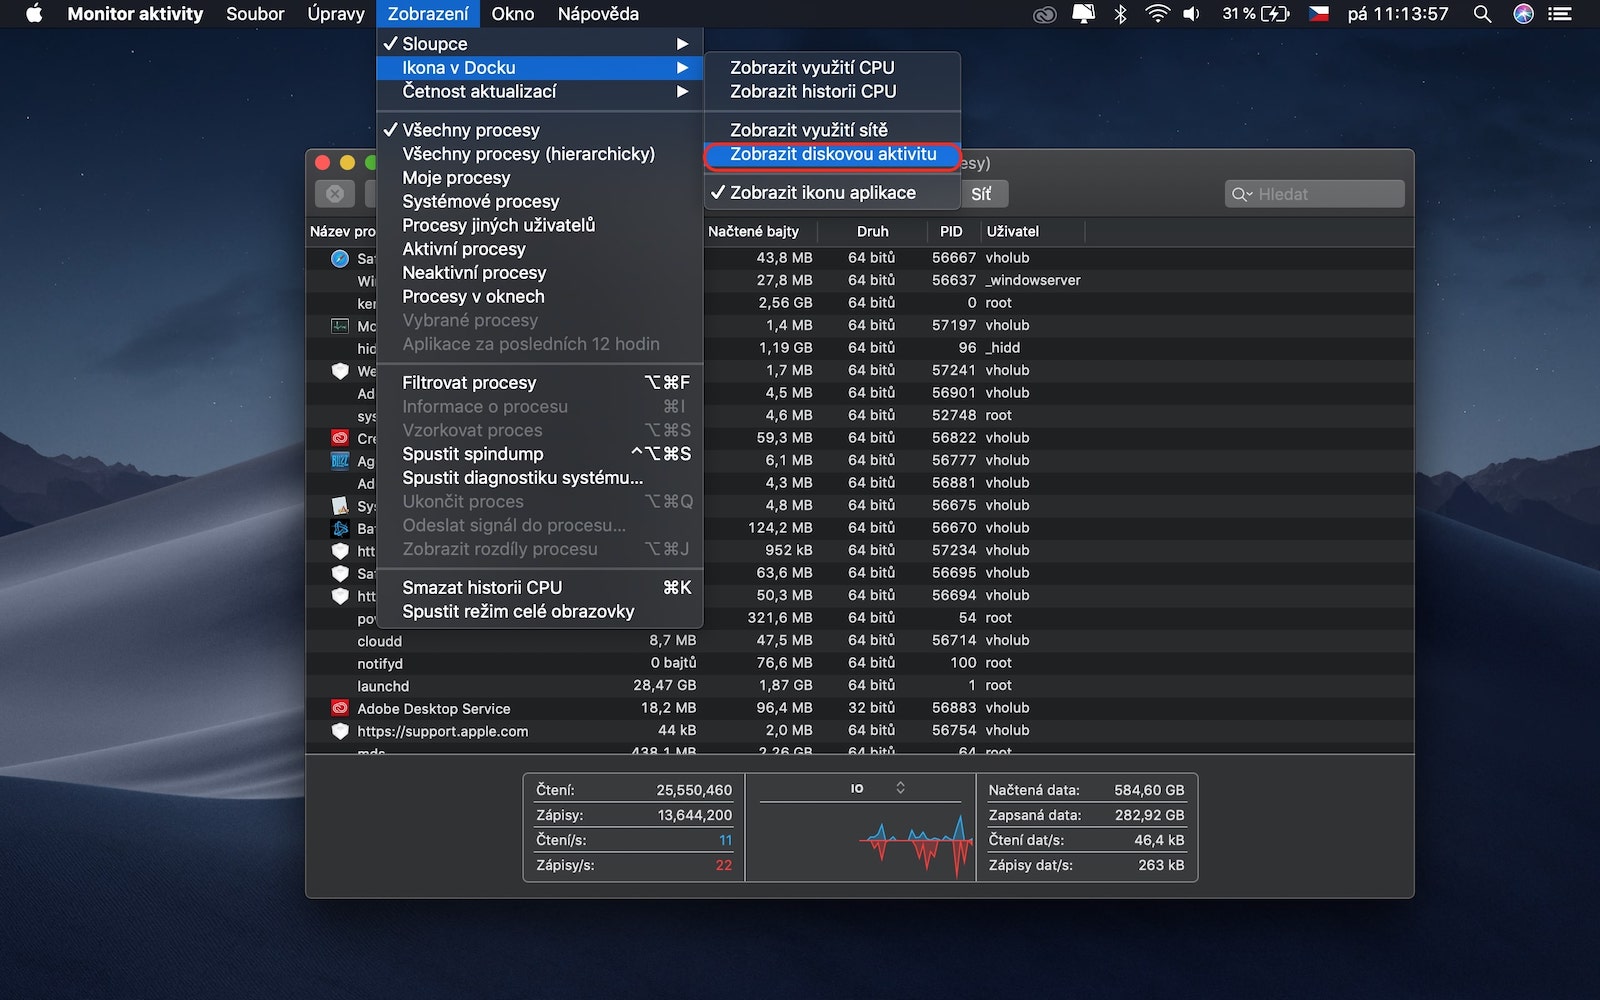The width and height of the screenshot is (1600, 1000).
Task: Open Spotlight search magnifier
Action: pos(1483,14)
